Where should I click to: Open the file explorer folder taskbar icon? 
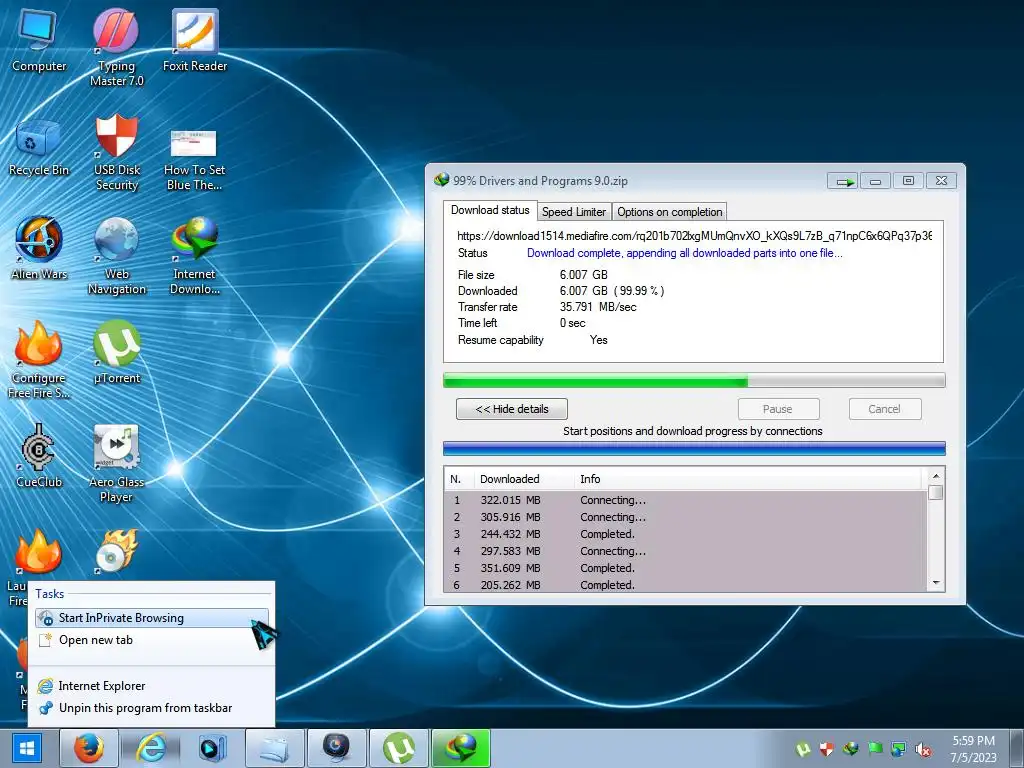tap(274, 748)
